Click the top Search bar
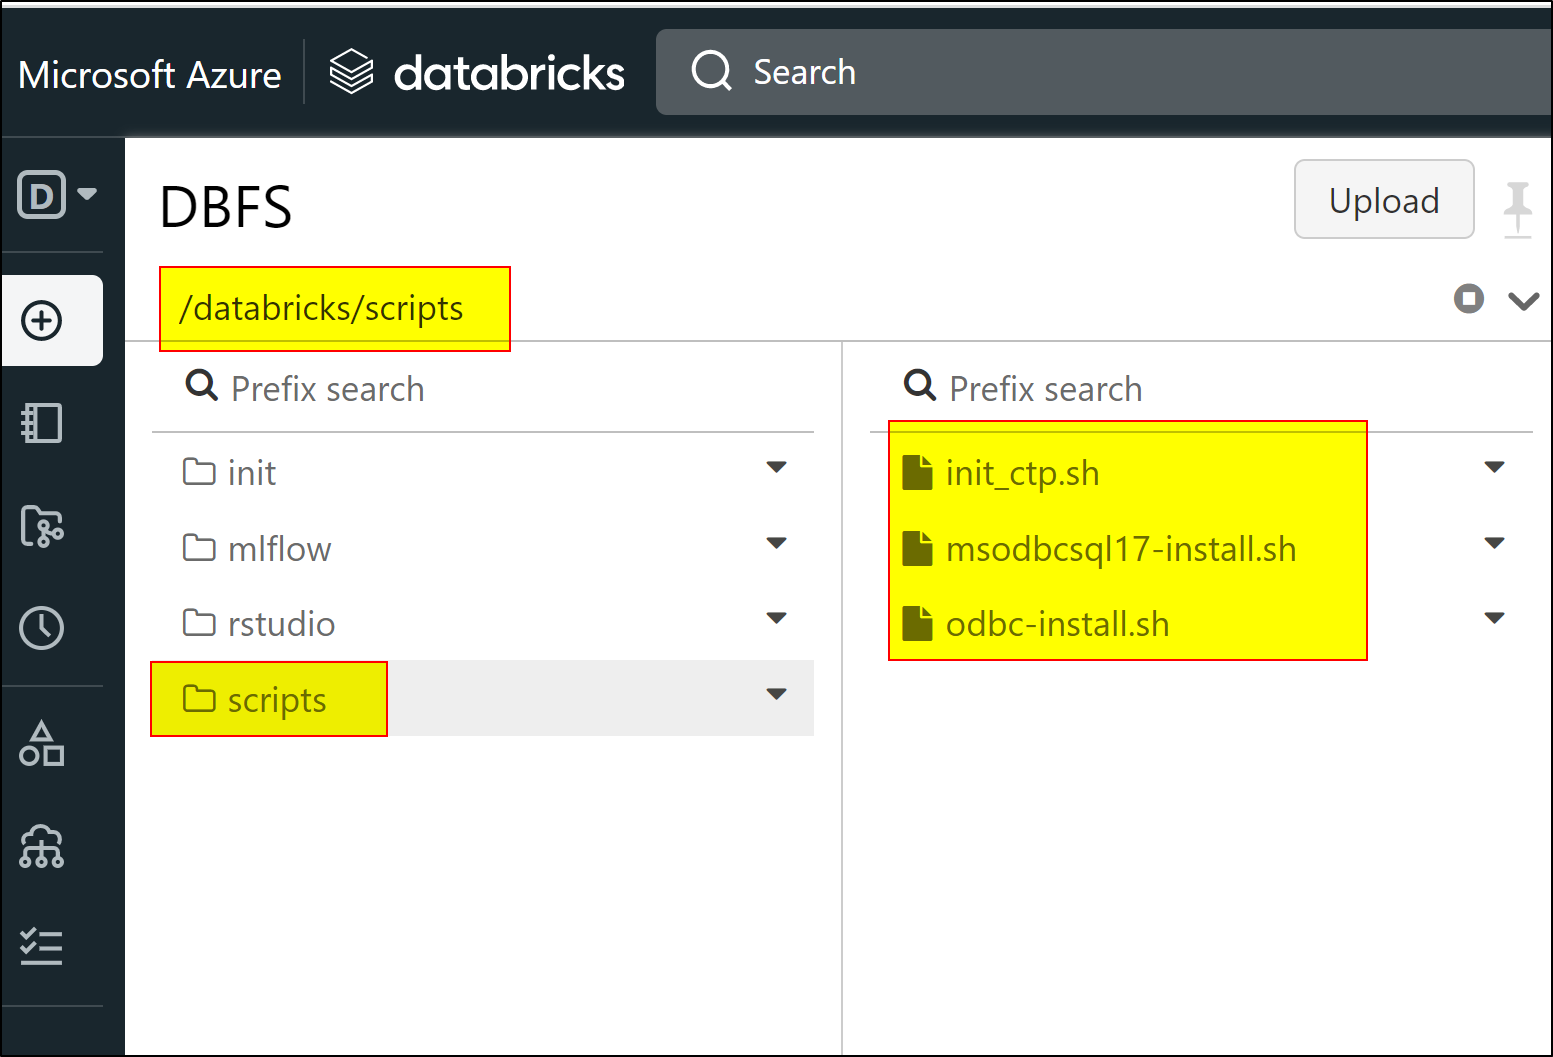This screenshot has width=1553, height=1057. point(1100,72)
